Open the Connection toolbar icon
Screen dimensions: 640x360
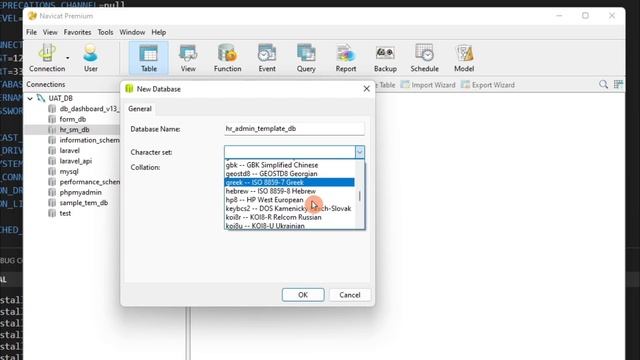pyautogui.click(x=47, y=58)
